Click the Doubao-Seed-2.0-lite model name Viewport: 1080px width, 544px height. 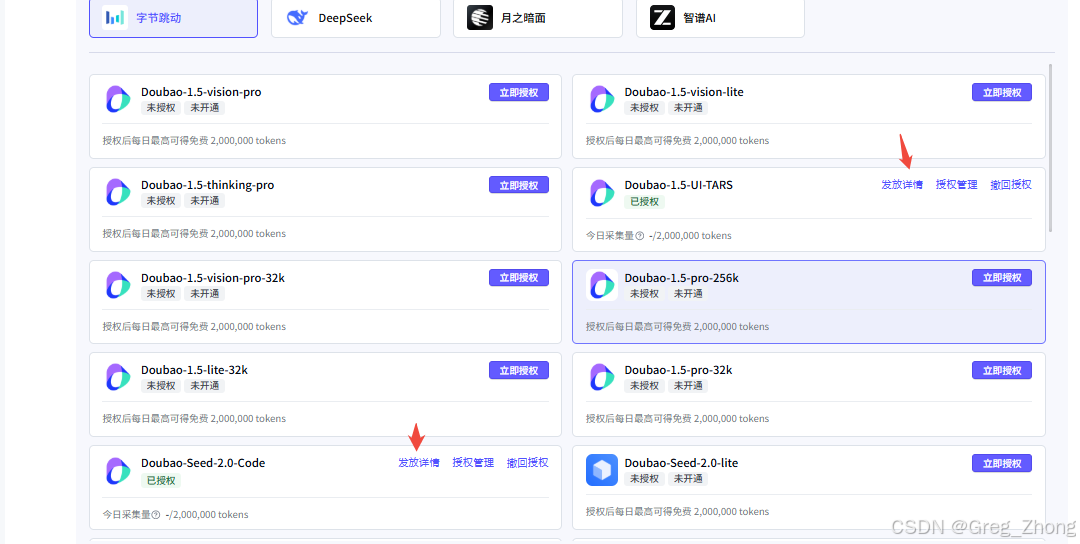click(681, 463)
